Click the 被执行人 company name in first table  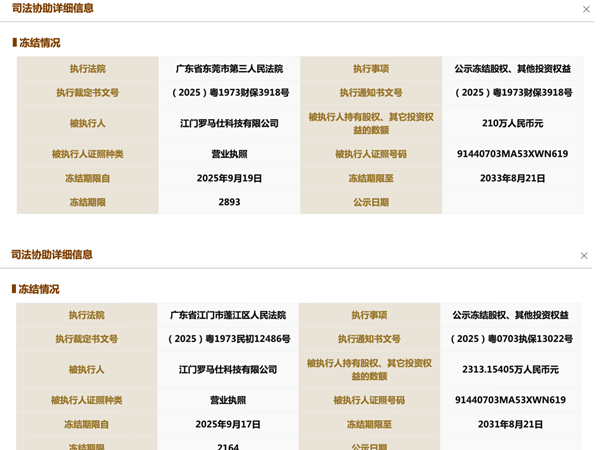click(x=229, y=123)
